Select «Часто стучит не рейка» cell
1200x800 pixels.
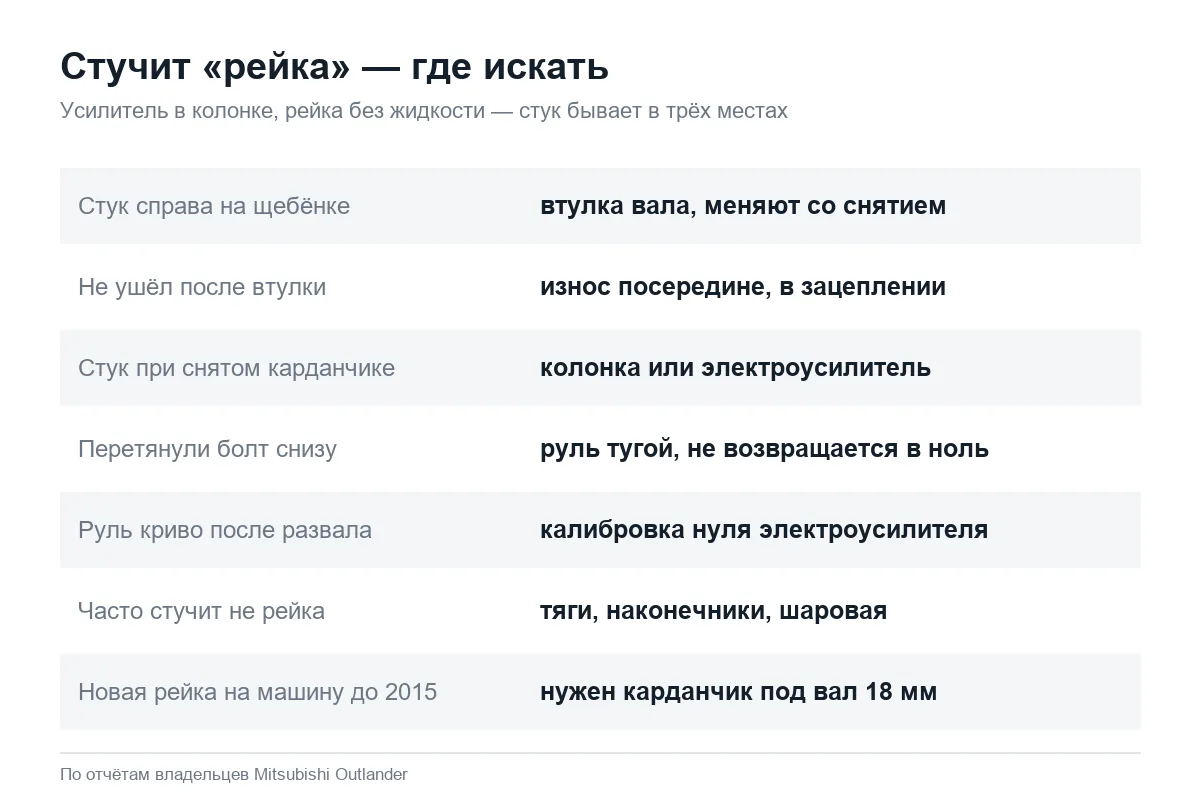[201, 611]
